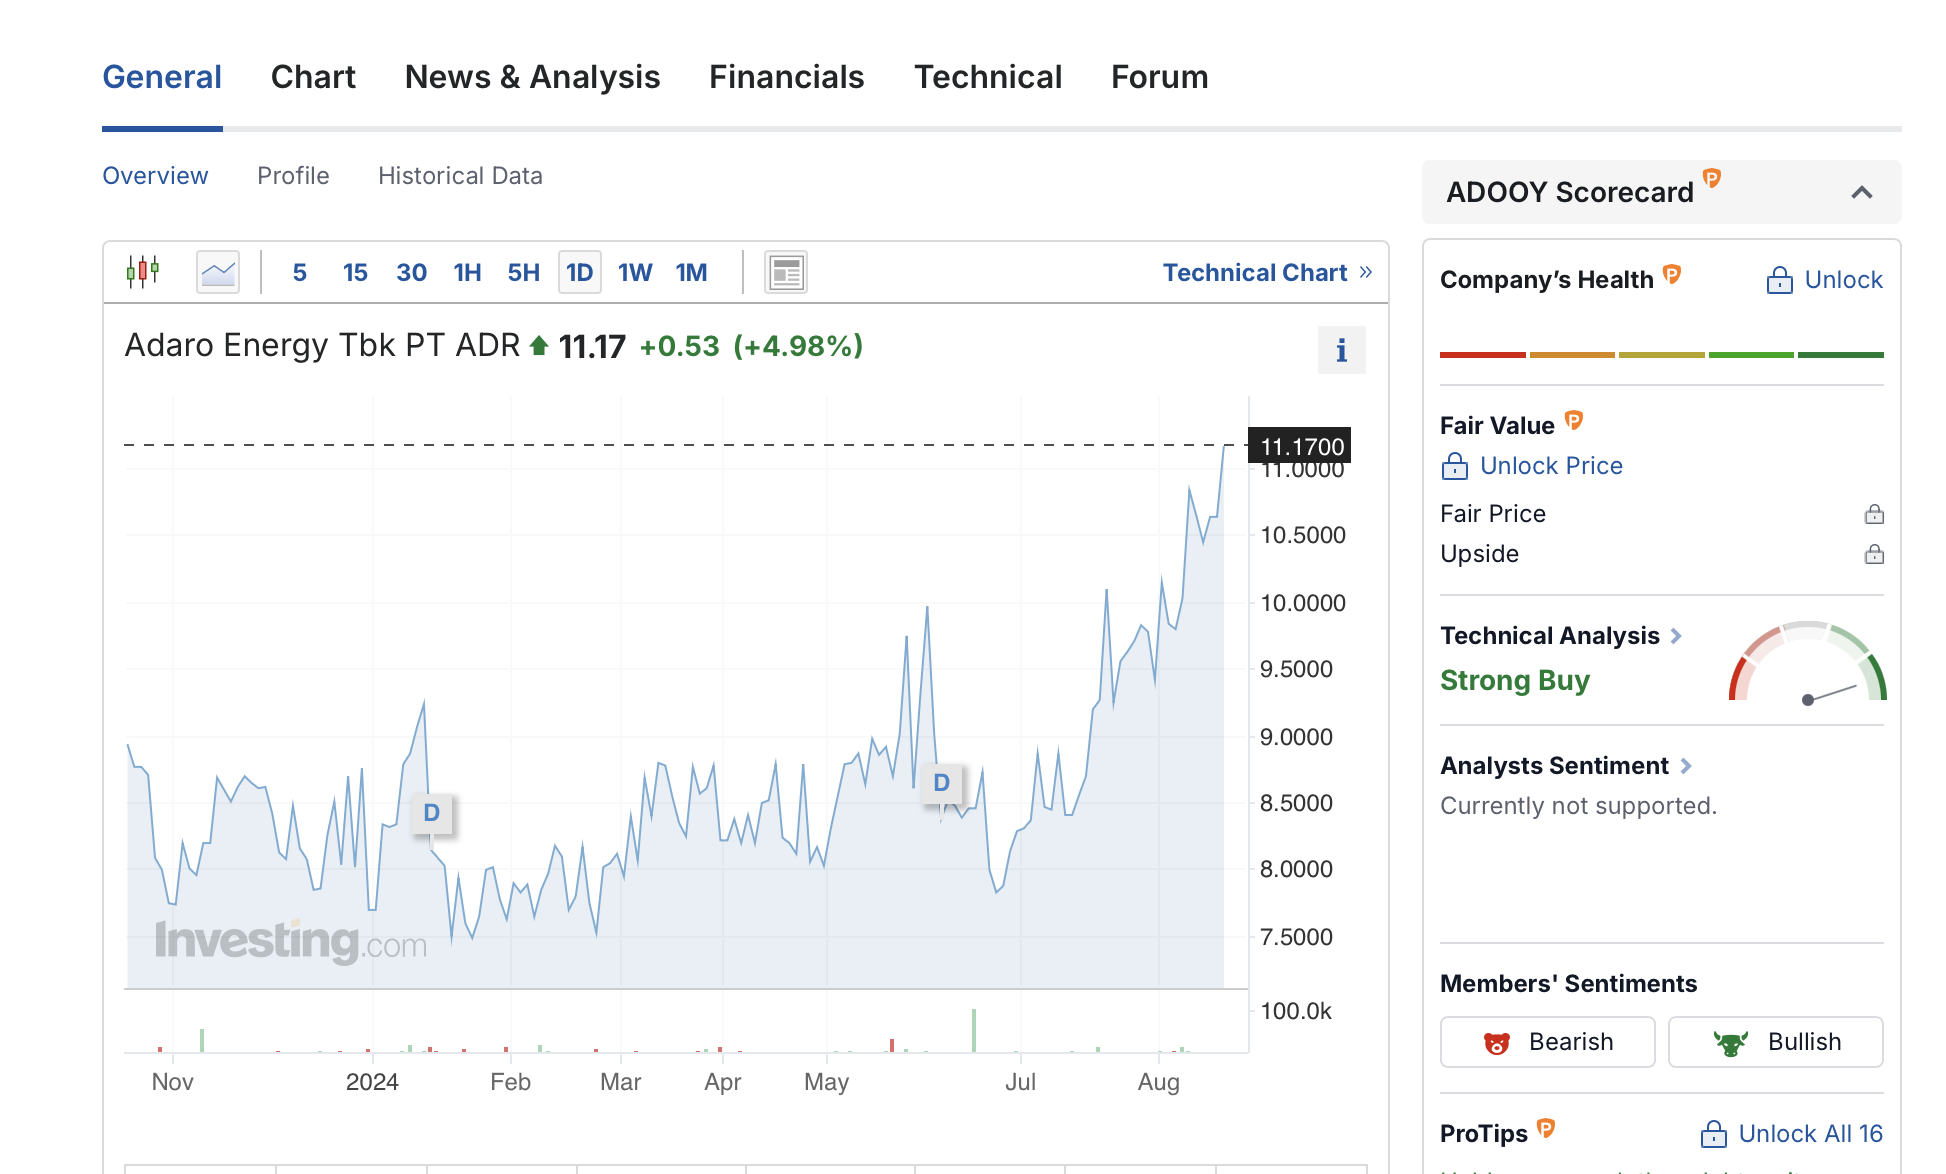This screenshot has height=1174, width=1946.
Task: Click the chart info 'i' icon
Action: click(1341, 350)
